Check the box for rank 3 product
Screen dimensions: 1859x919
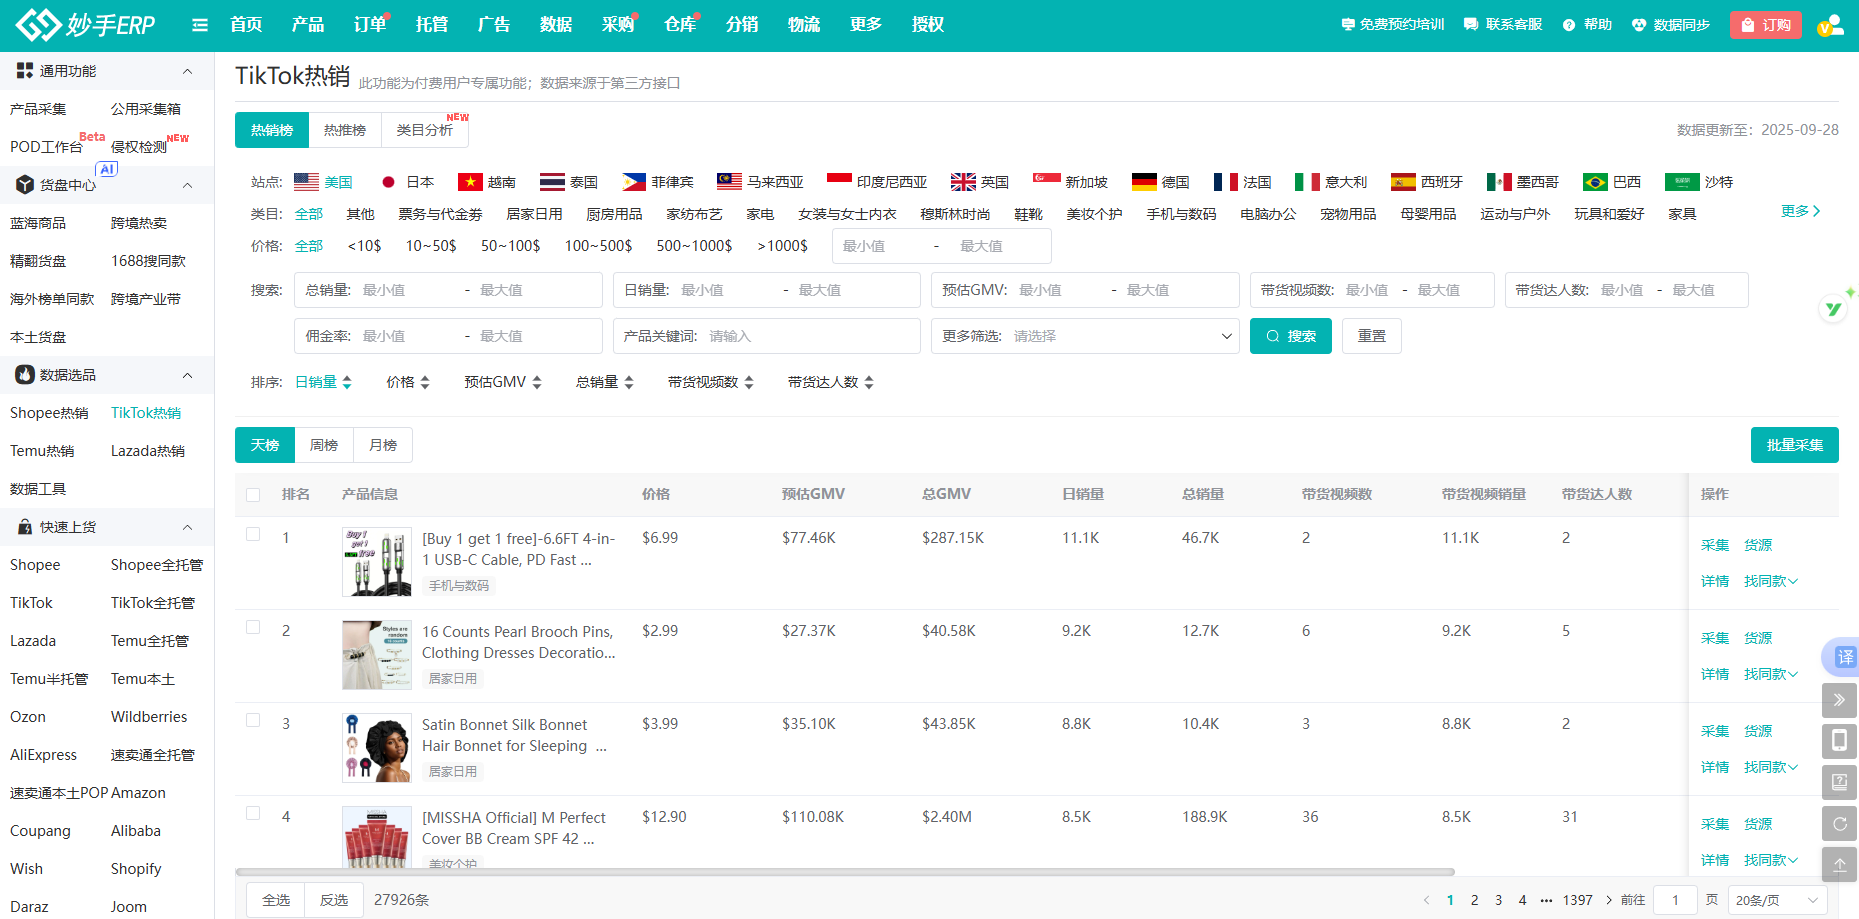253,720
